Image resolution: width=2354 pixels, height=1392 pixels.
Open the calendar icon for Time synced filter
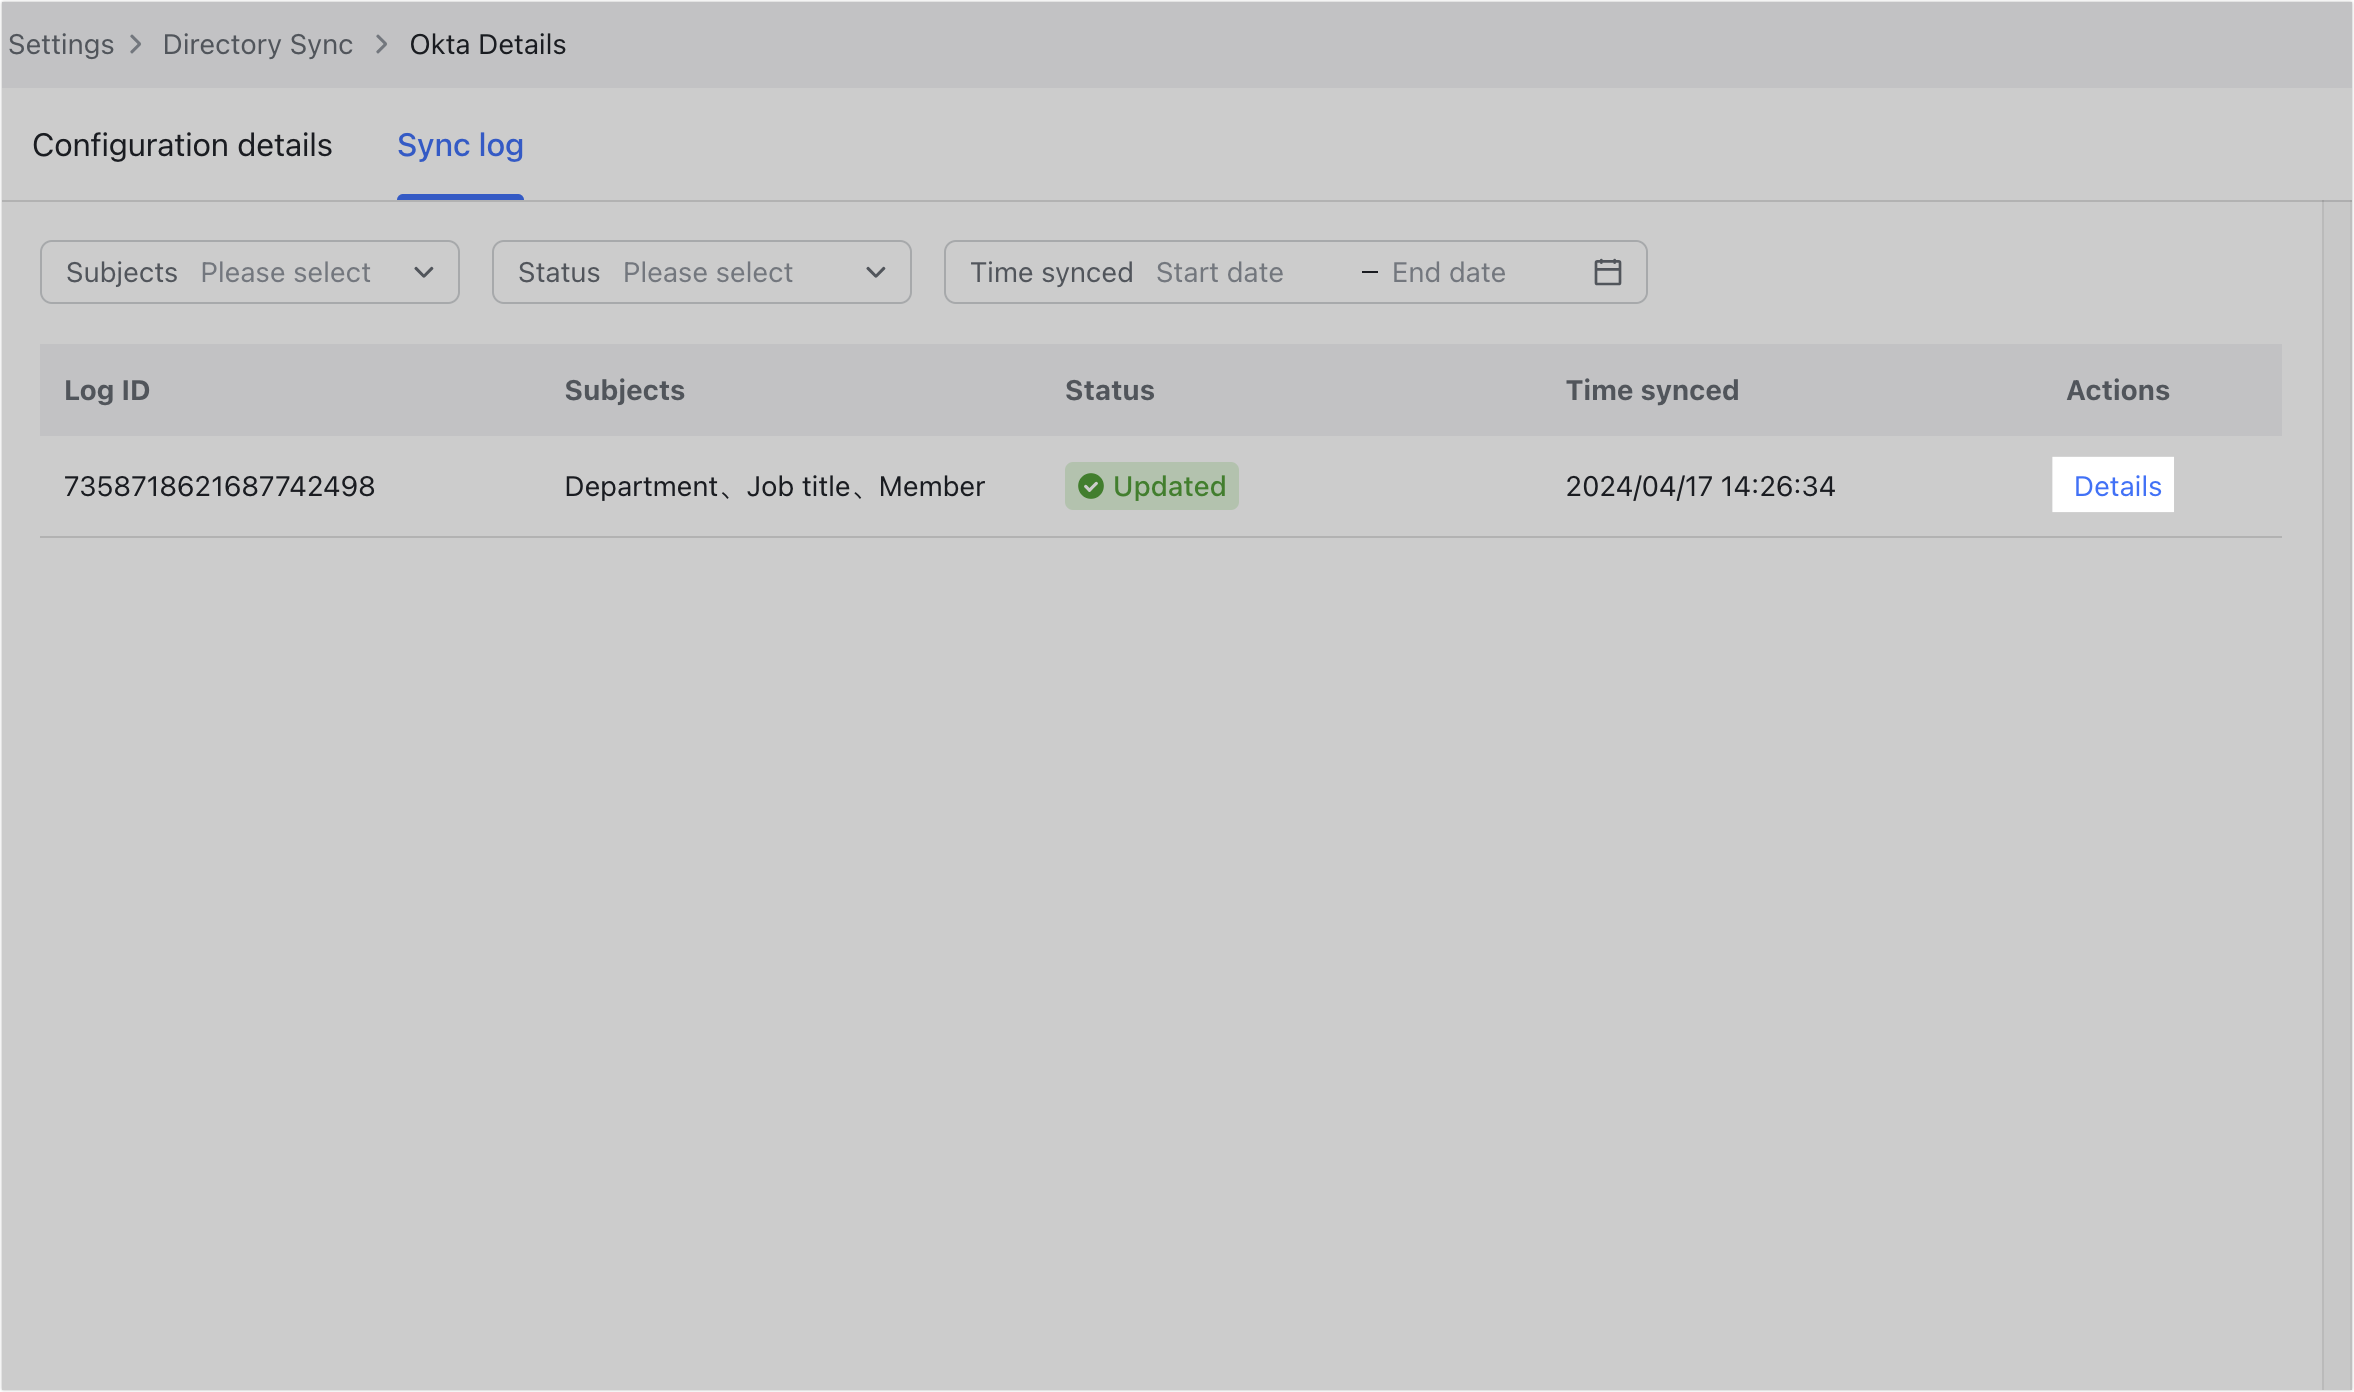[1607, 271]
